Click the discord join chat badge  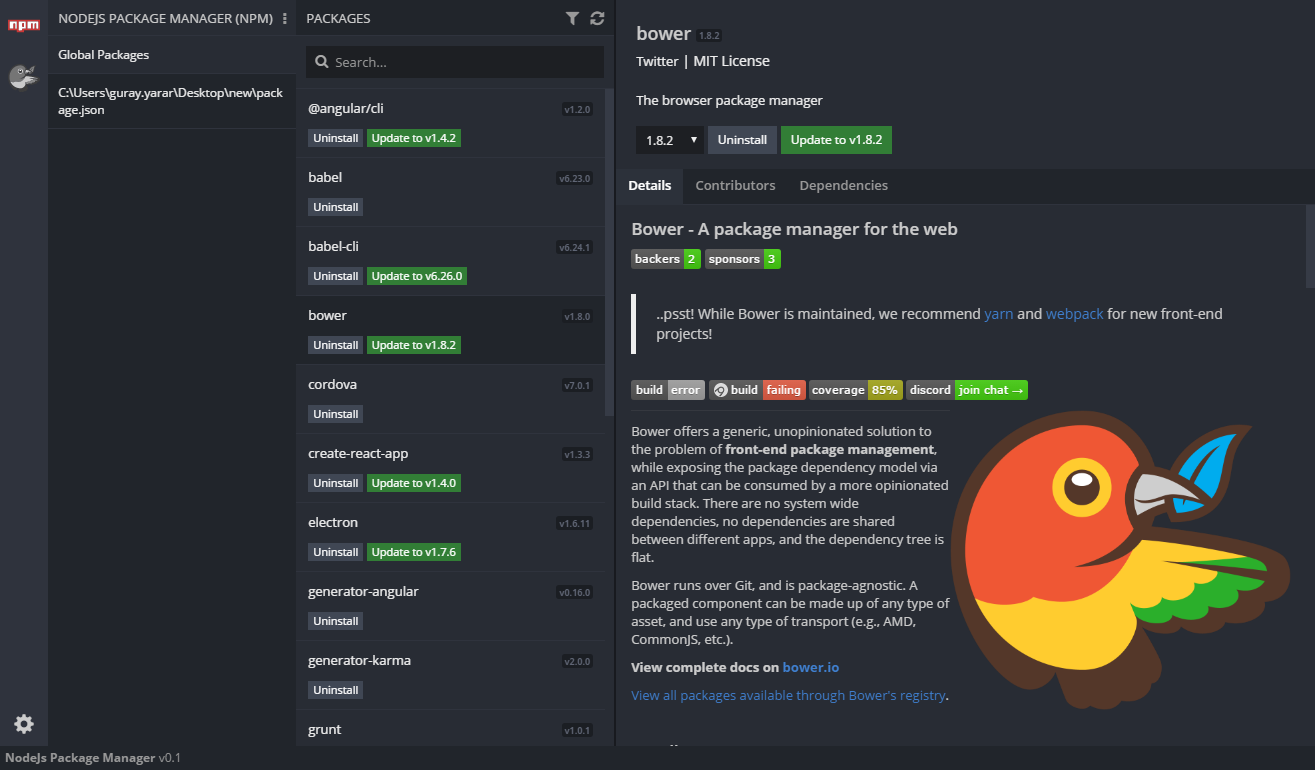pos(967,390)
